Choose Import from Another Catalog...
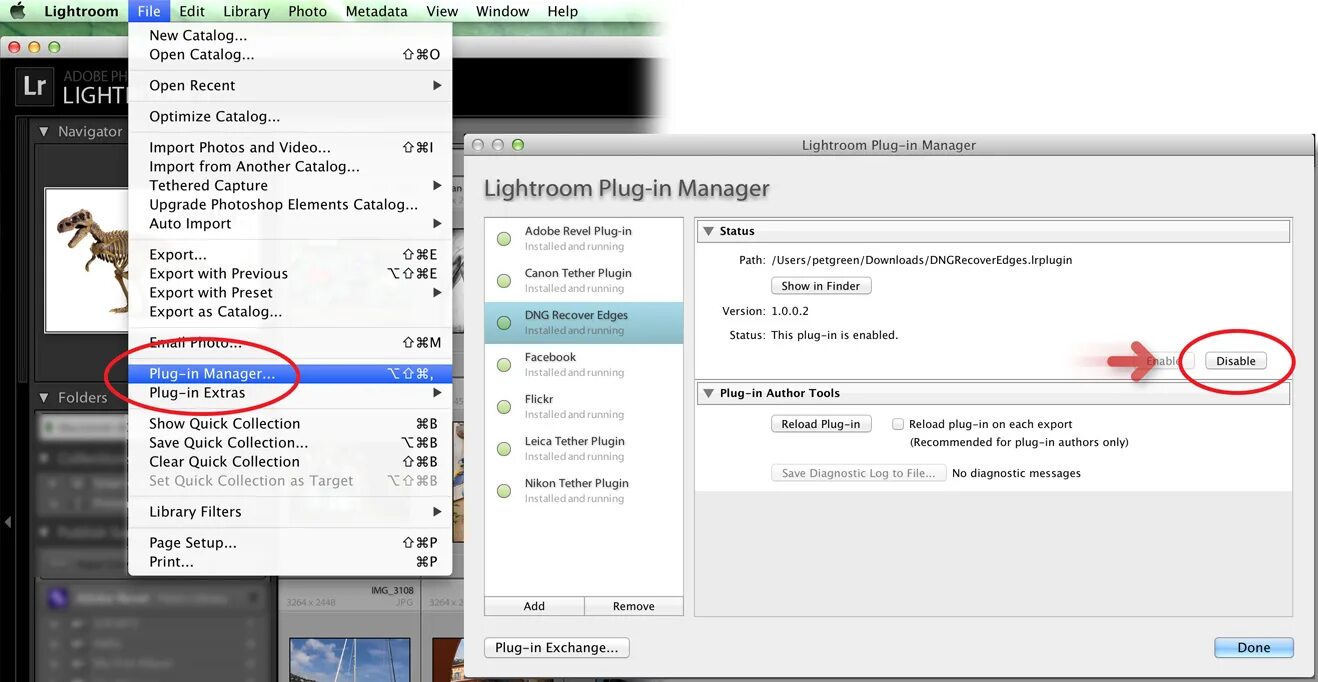This screenshot has width=1318, height=682. tap(290, 166)
